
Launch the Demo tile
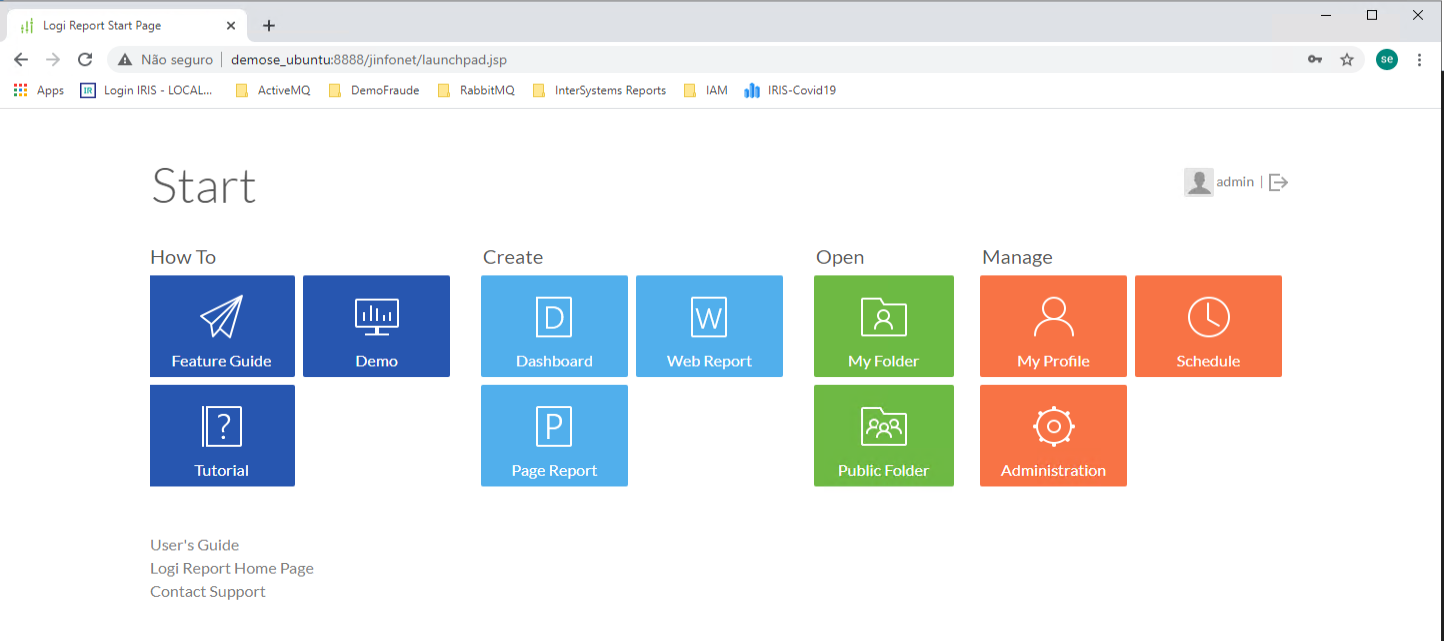click(376, 326)
